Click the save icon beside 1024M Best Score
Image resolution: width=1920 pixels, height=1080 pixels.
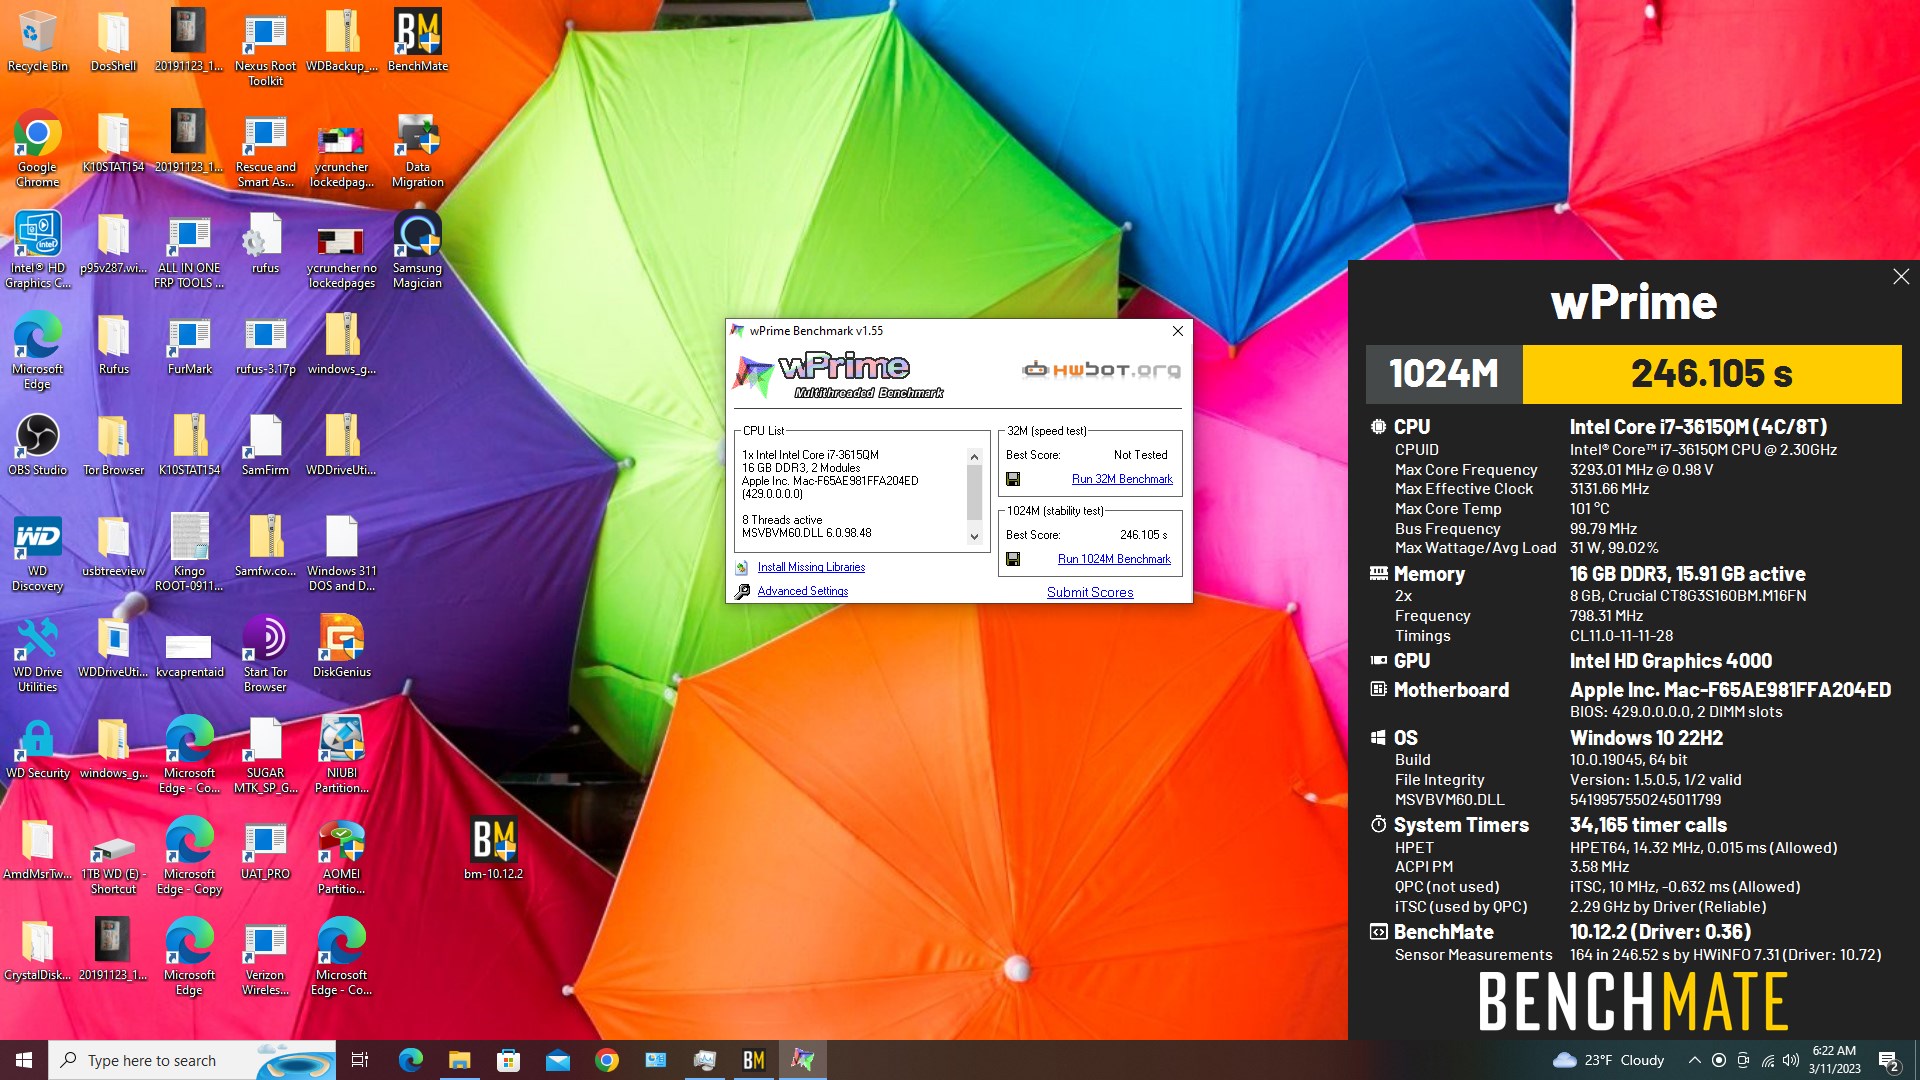tap(1013, 559)
